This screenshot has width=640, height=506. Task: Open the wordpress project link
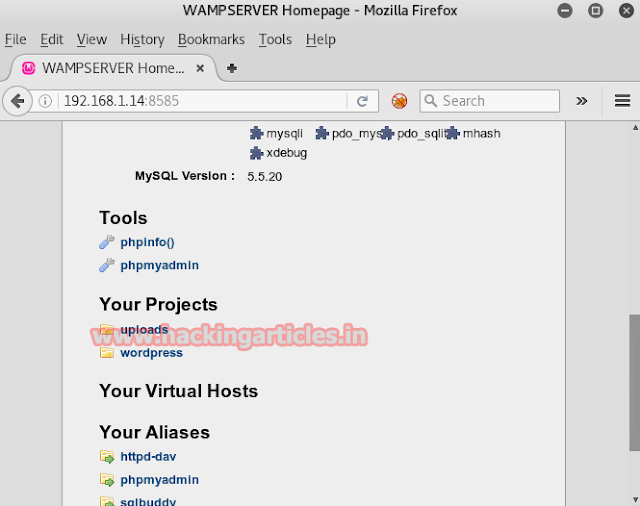click(x=151, y=353)
